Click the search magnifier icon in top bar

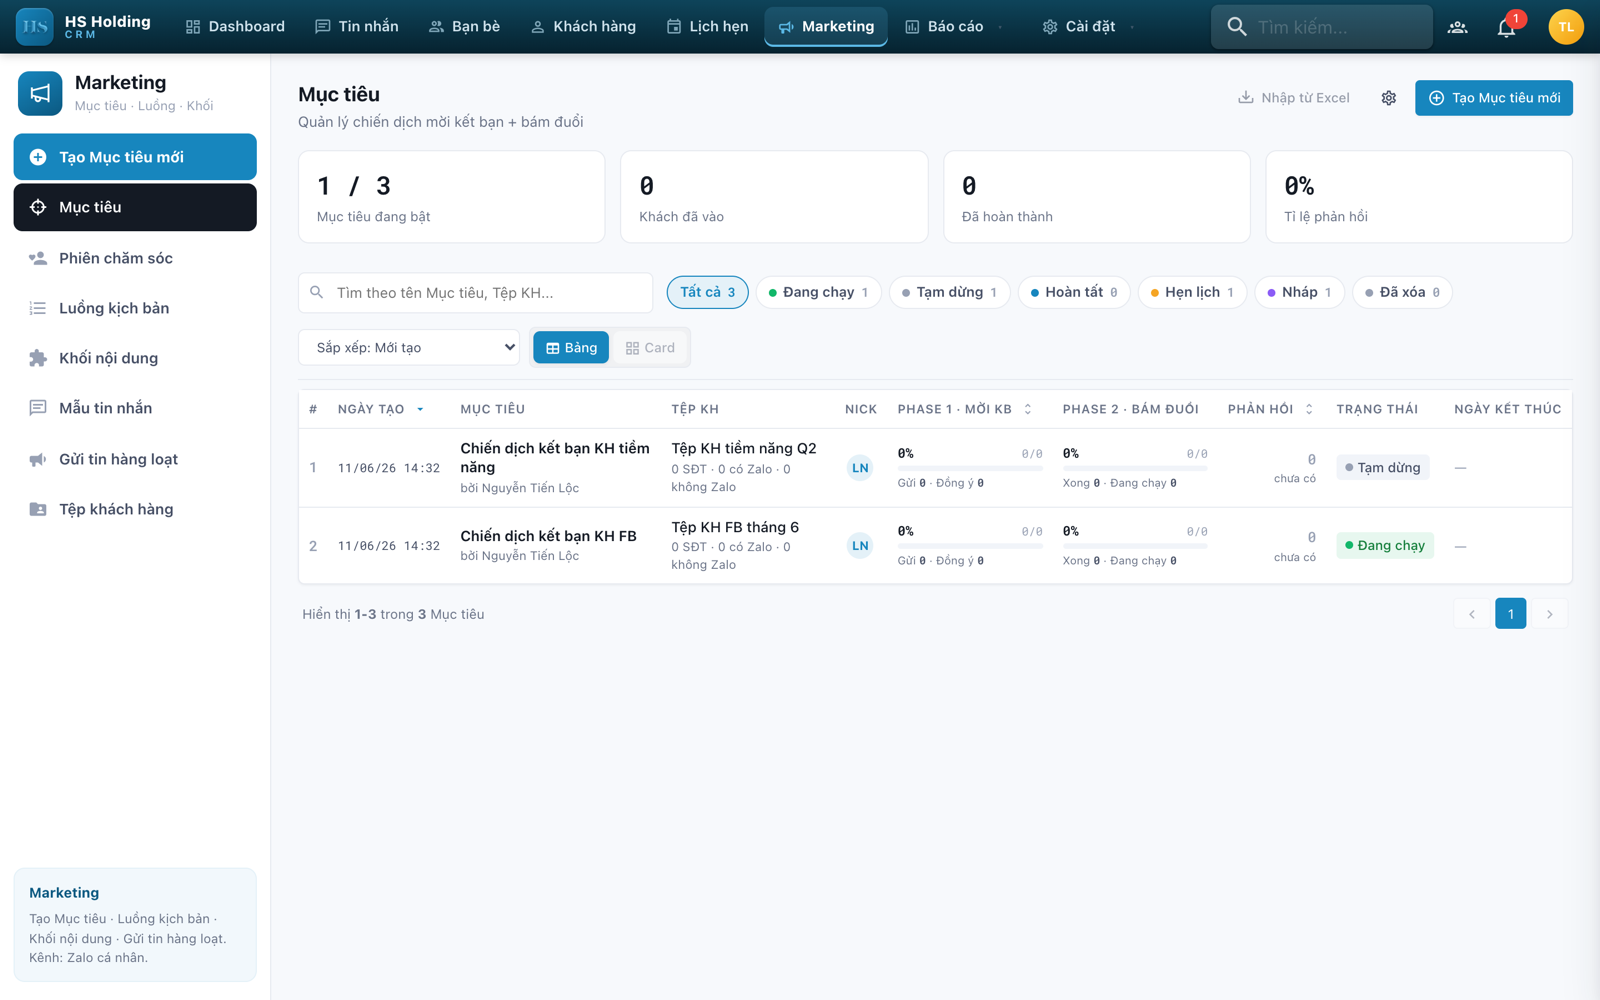point(1237,27)
